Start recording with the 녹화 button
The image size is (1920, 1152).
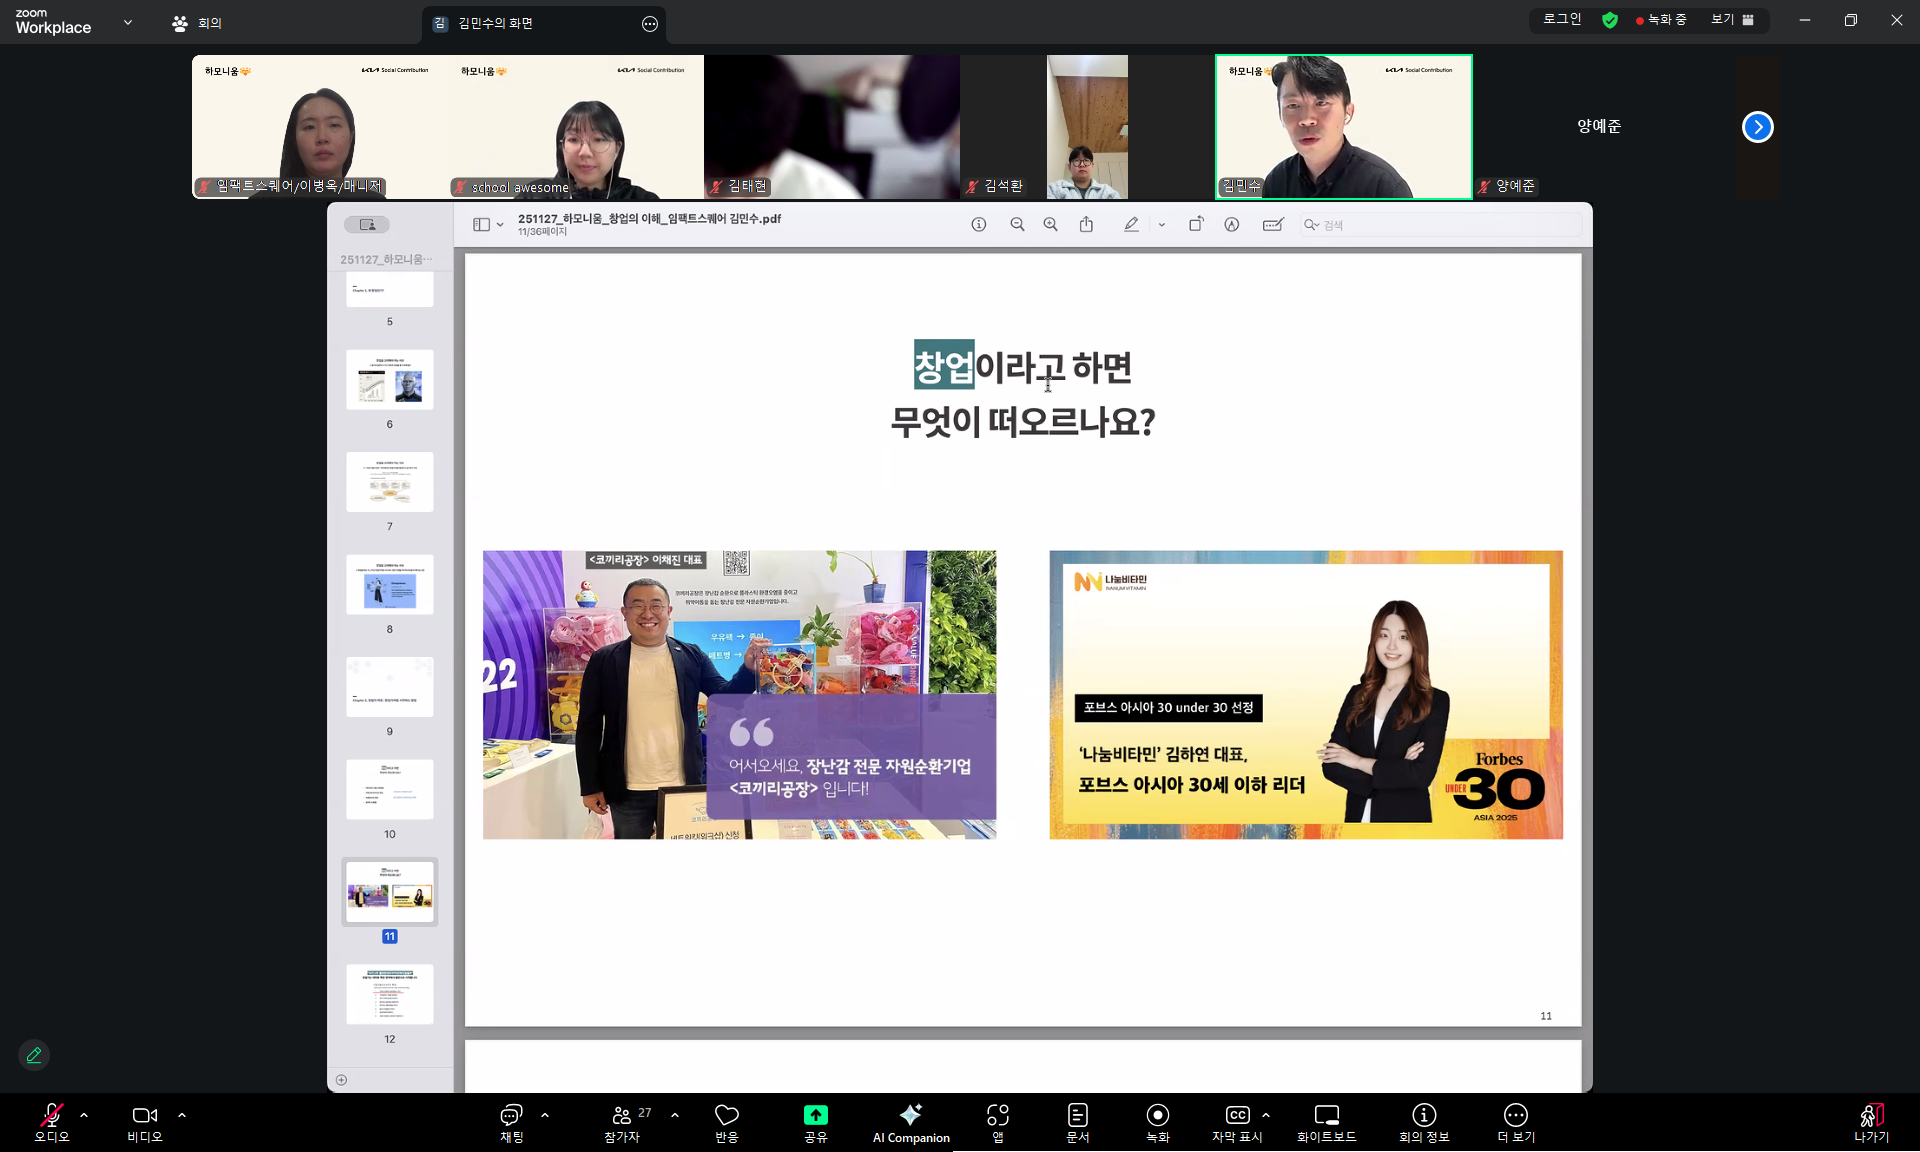click(x=1157, y=1121)
